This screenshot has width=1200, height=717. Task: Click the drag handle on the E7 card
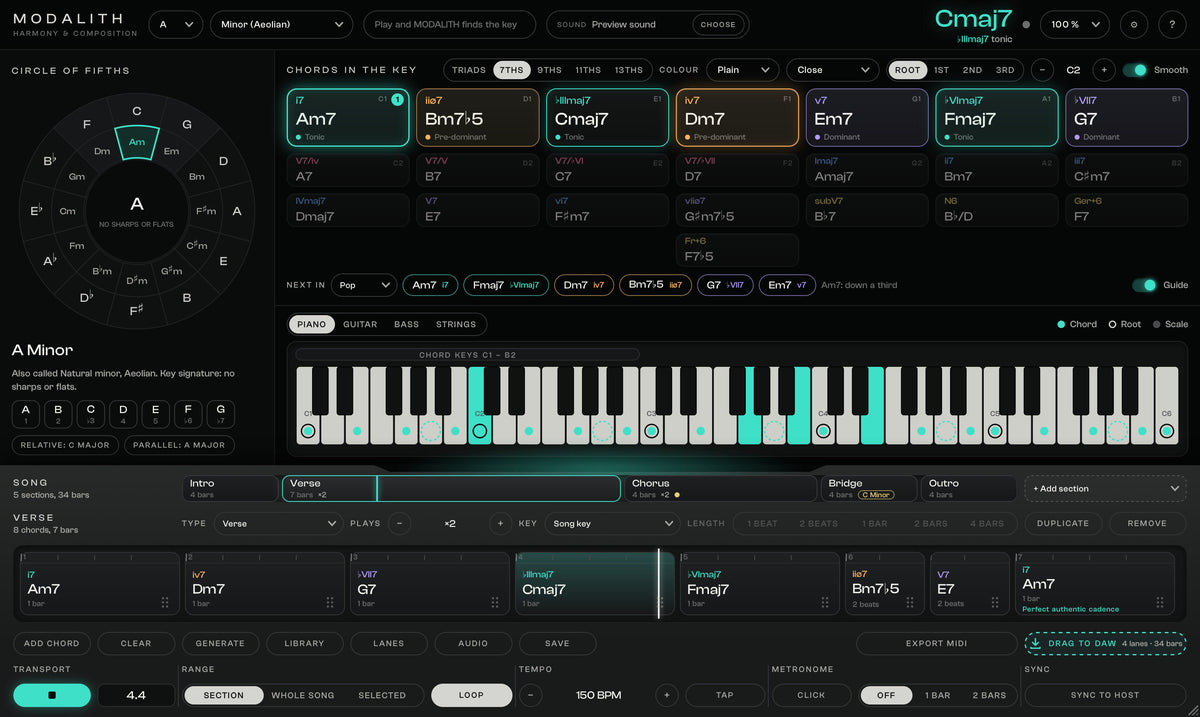tap(995, 602)
